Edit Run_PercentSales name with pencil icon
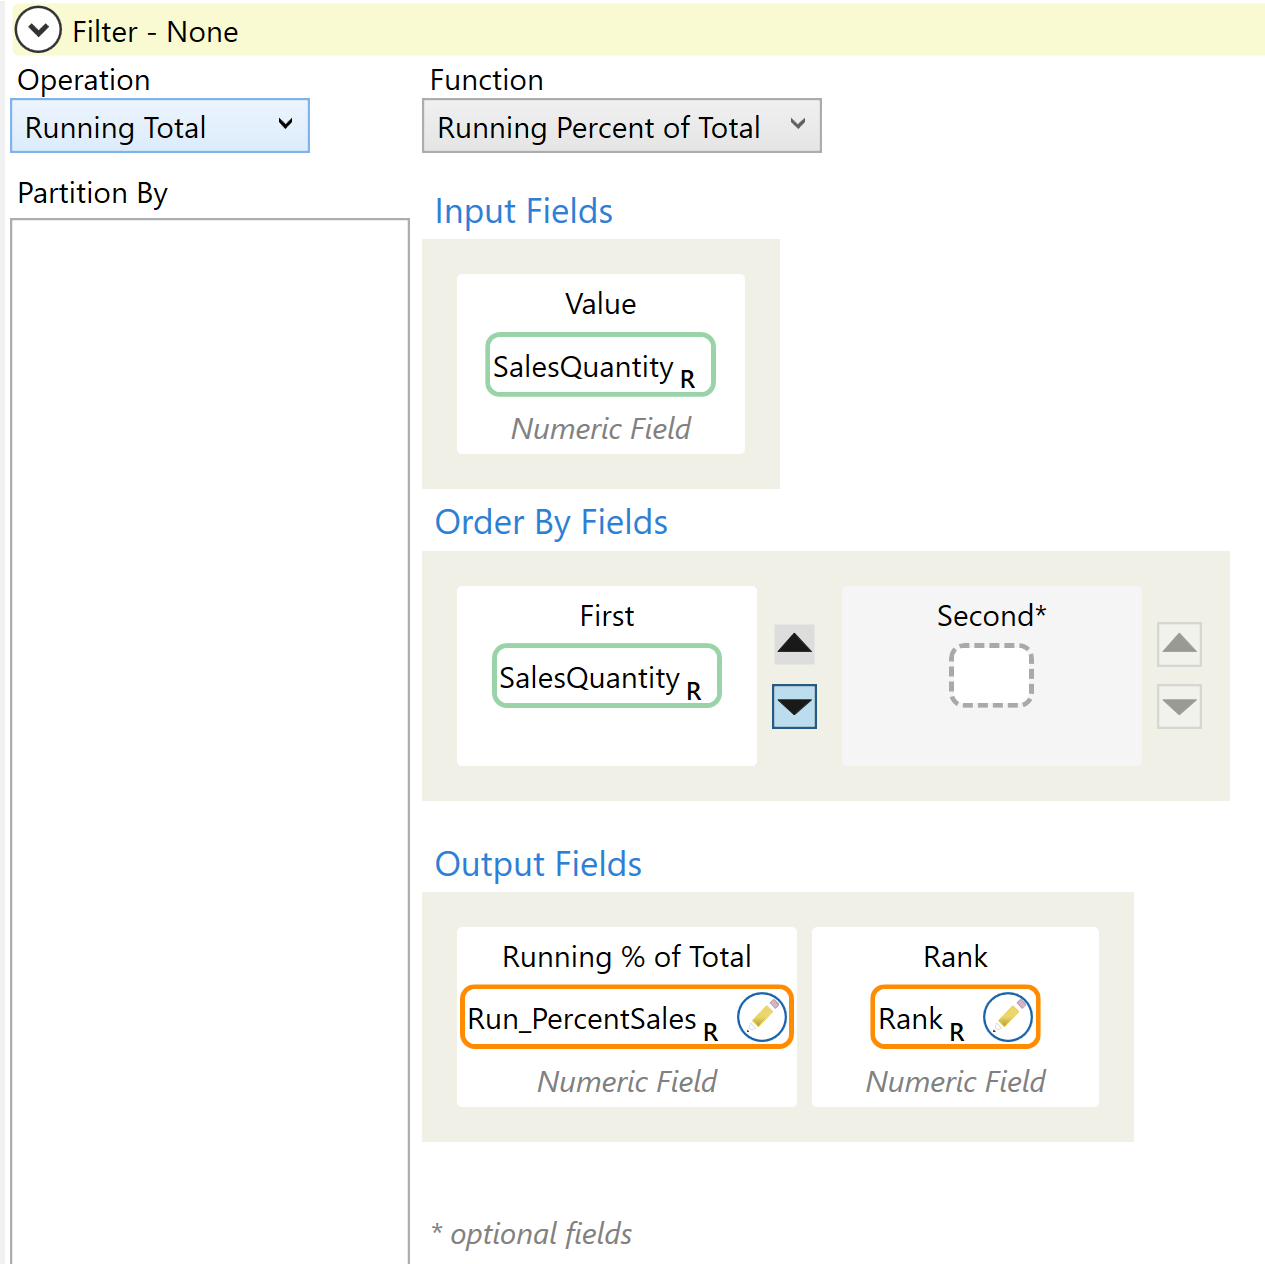Image resolution: width=1265 pixels, height=1264 pixels. 762,1018
